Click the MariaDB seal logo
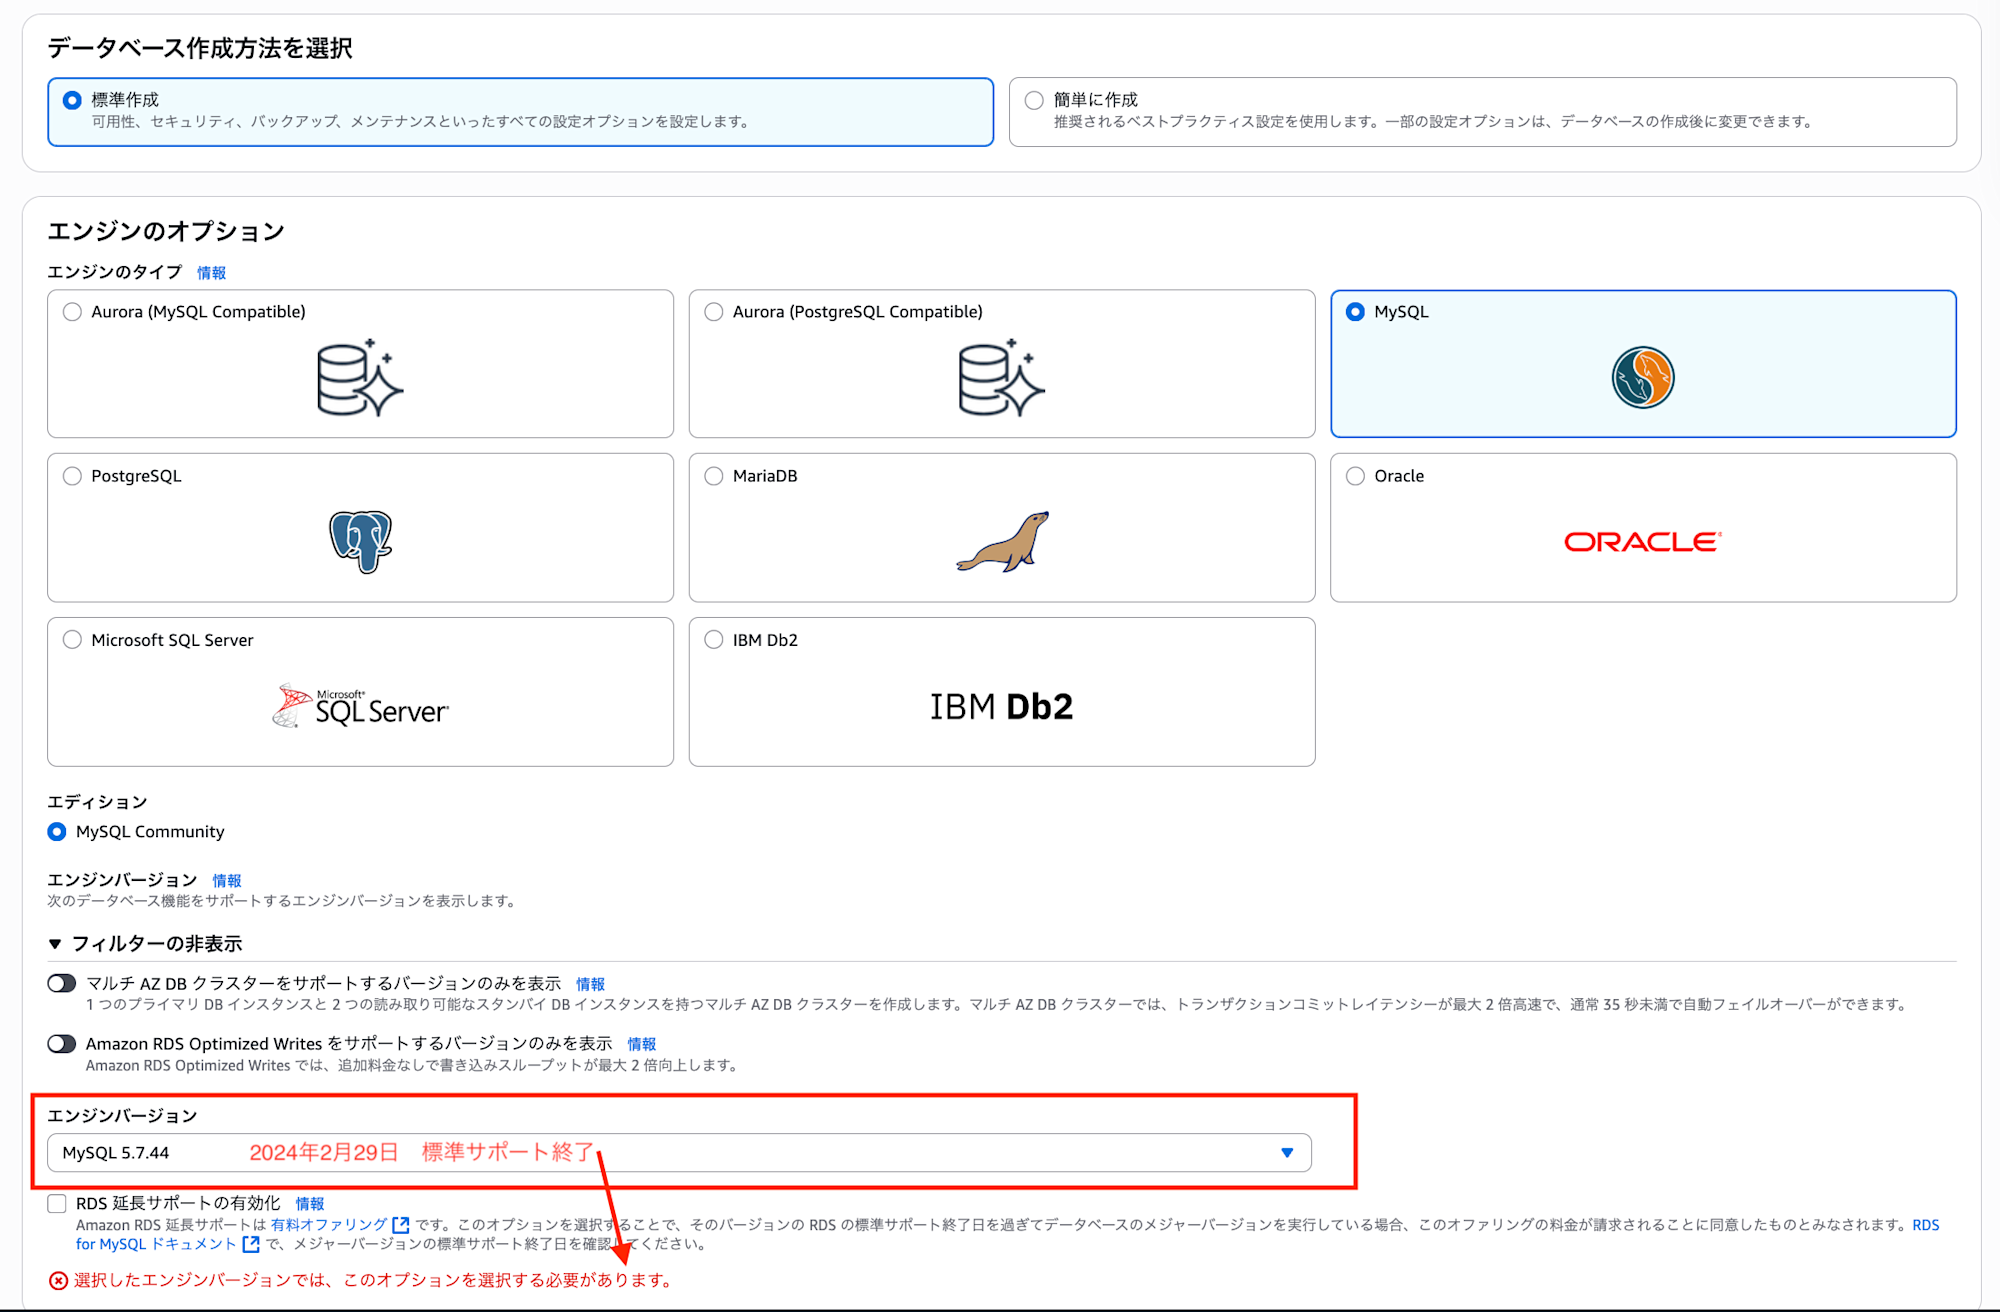Screen dimensions: 2000x1312 point(1003,541)
